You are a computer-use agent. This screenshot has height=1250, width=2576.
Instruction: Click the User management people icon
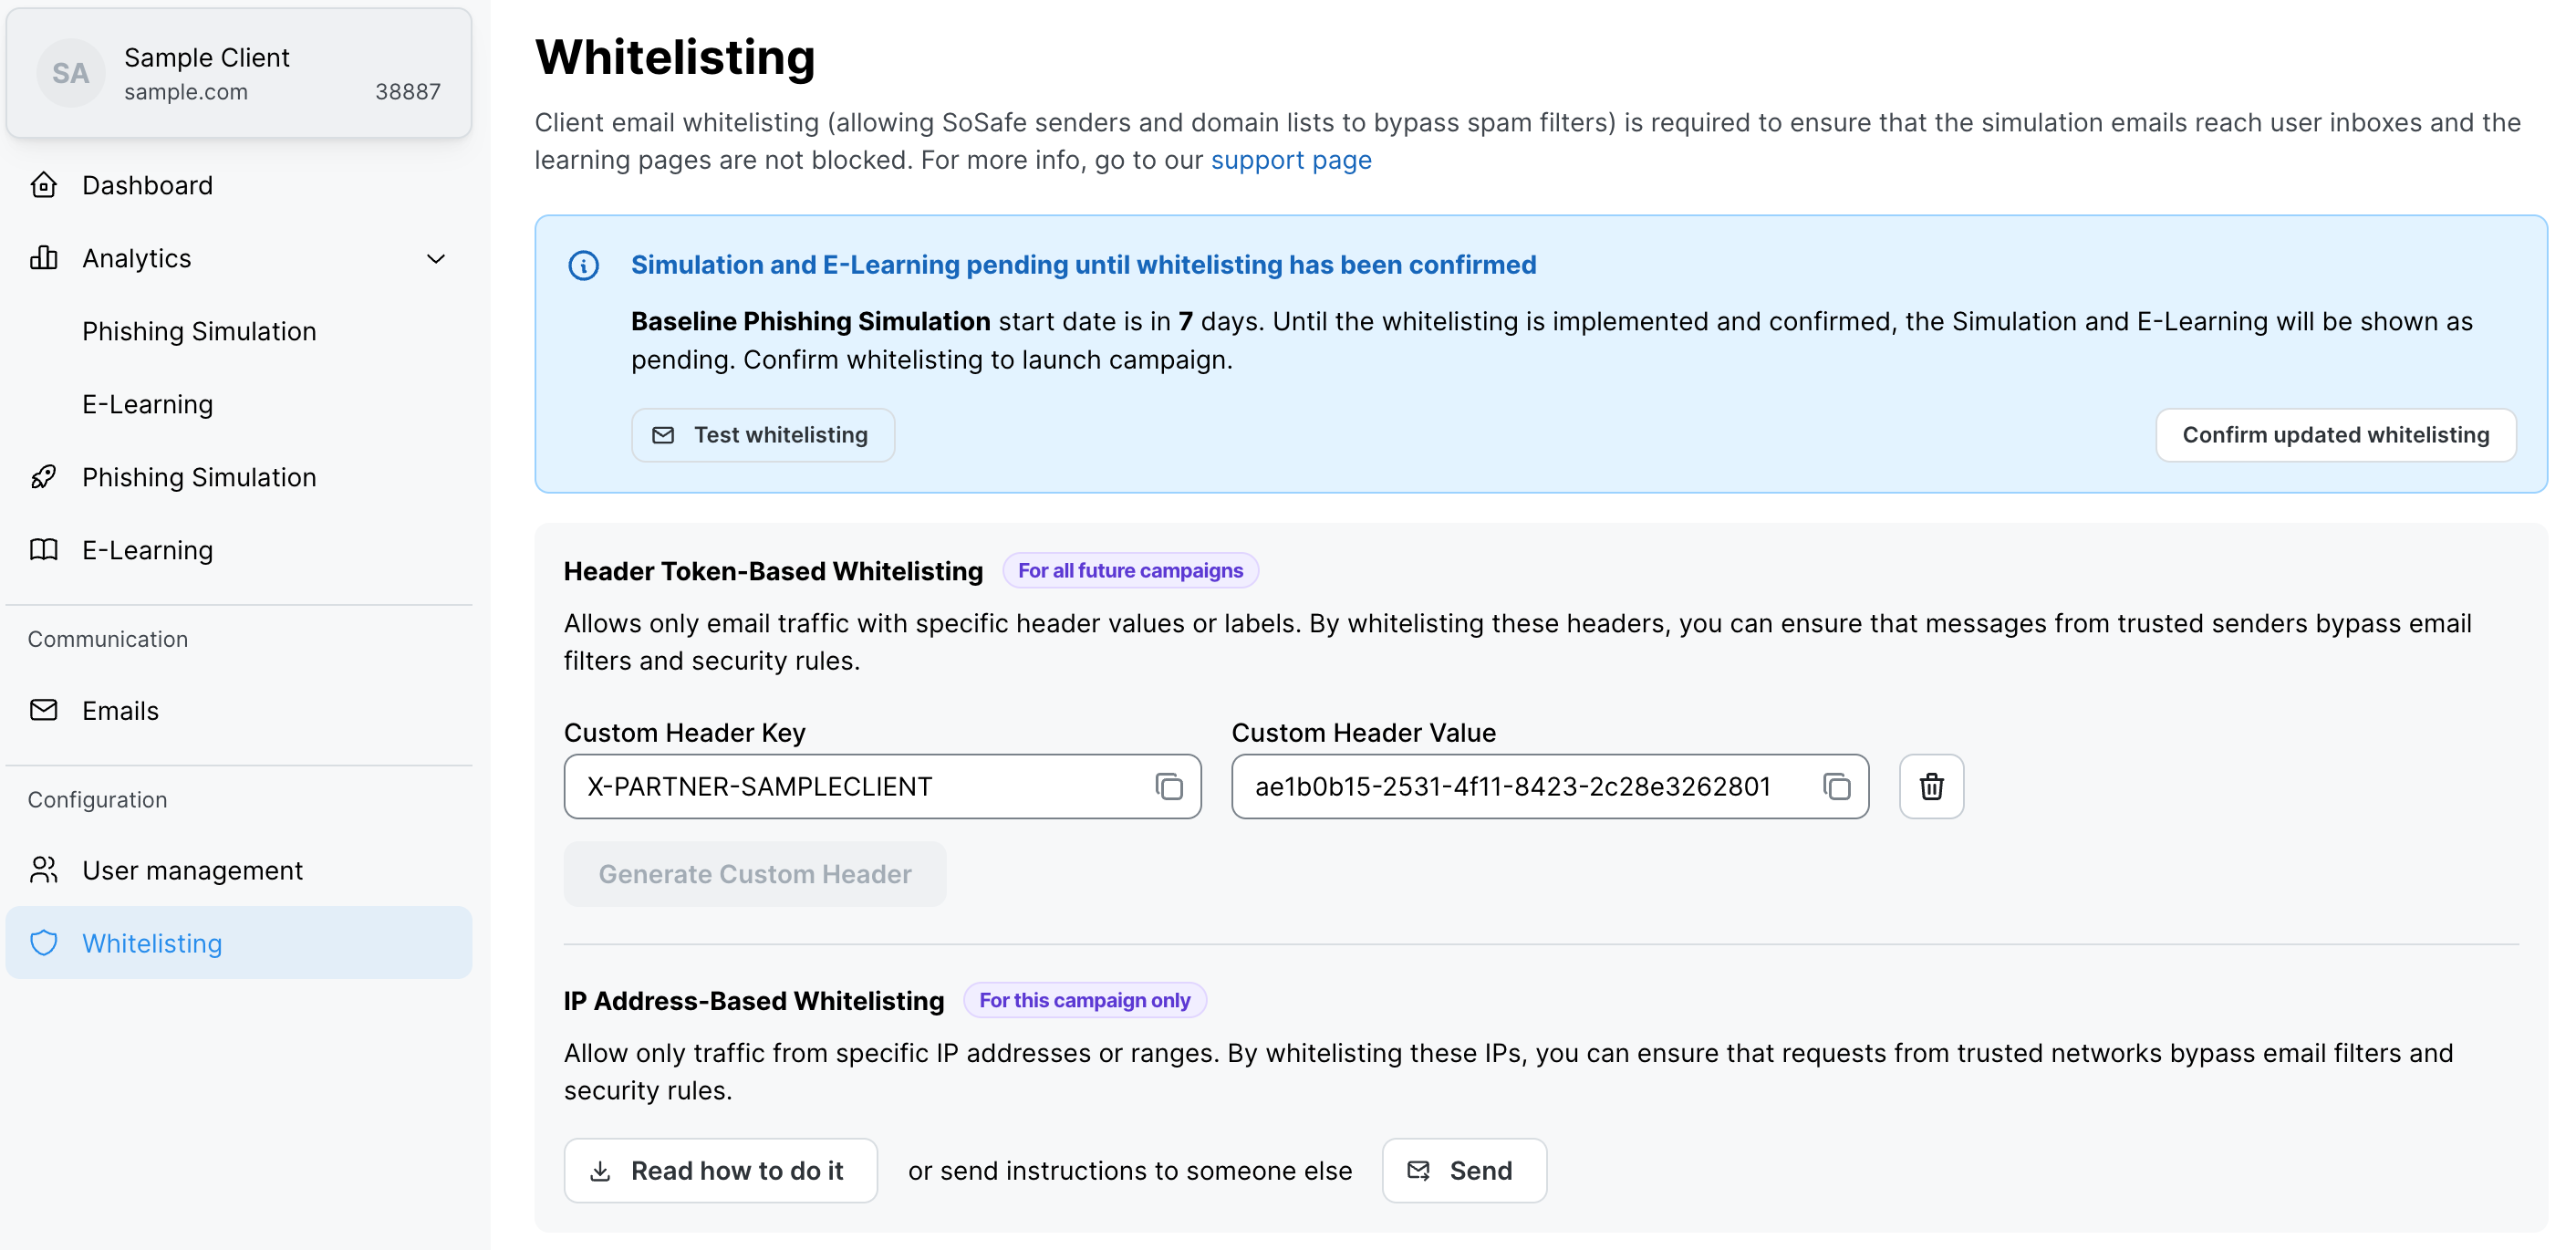coord(44,870)
